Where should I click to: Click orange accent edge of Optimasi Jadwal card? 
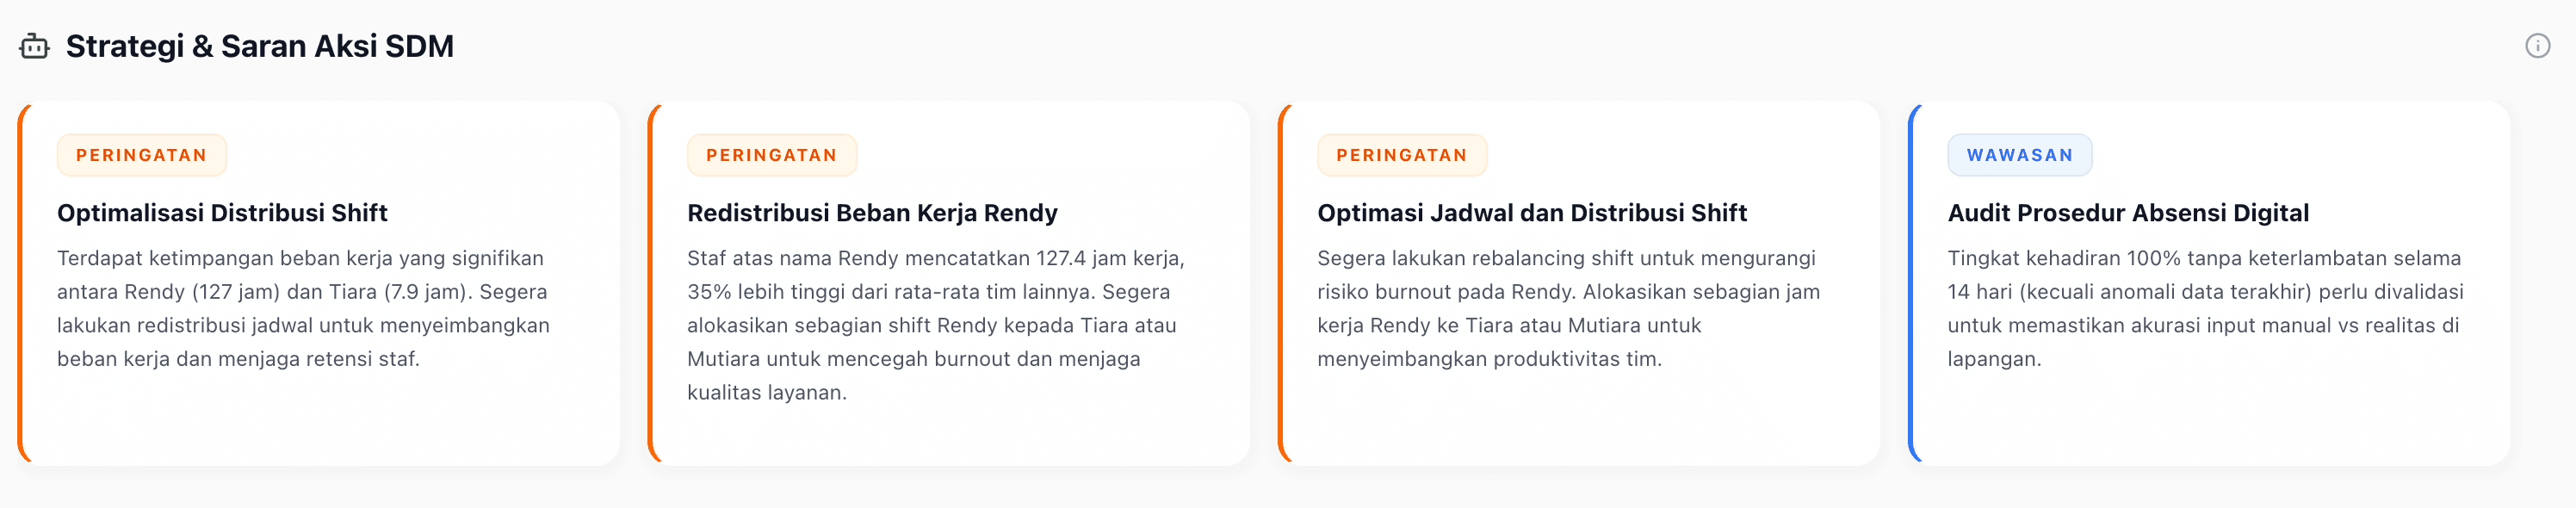pos(1281,283)
